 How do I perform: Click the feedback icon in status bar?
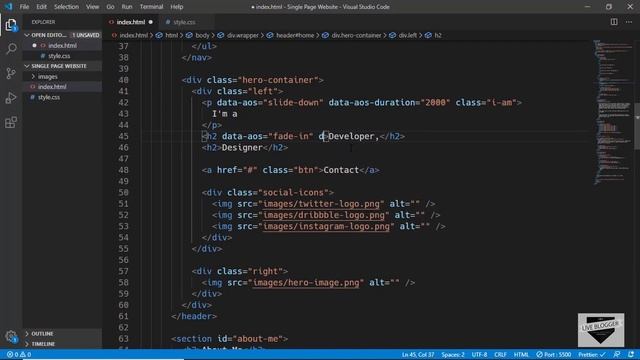(x=617, y=354)
